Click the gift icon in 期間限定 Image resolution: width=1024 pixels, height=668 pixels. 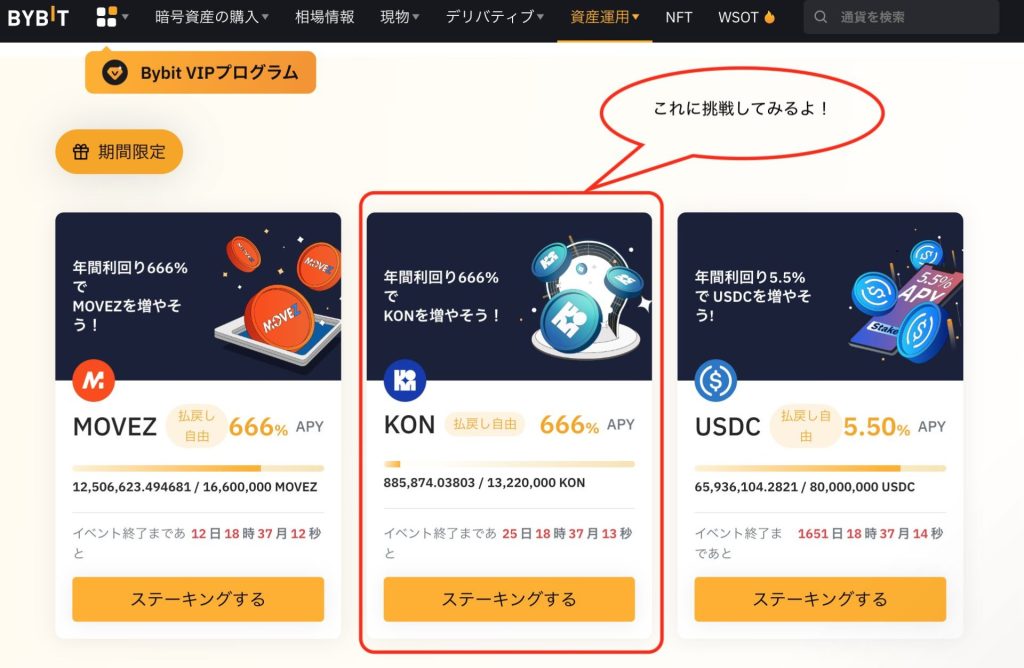tap(81, 152)
